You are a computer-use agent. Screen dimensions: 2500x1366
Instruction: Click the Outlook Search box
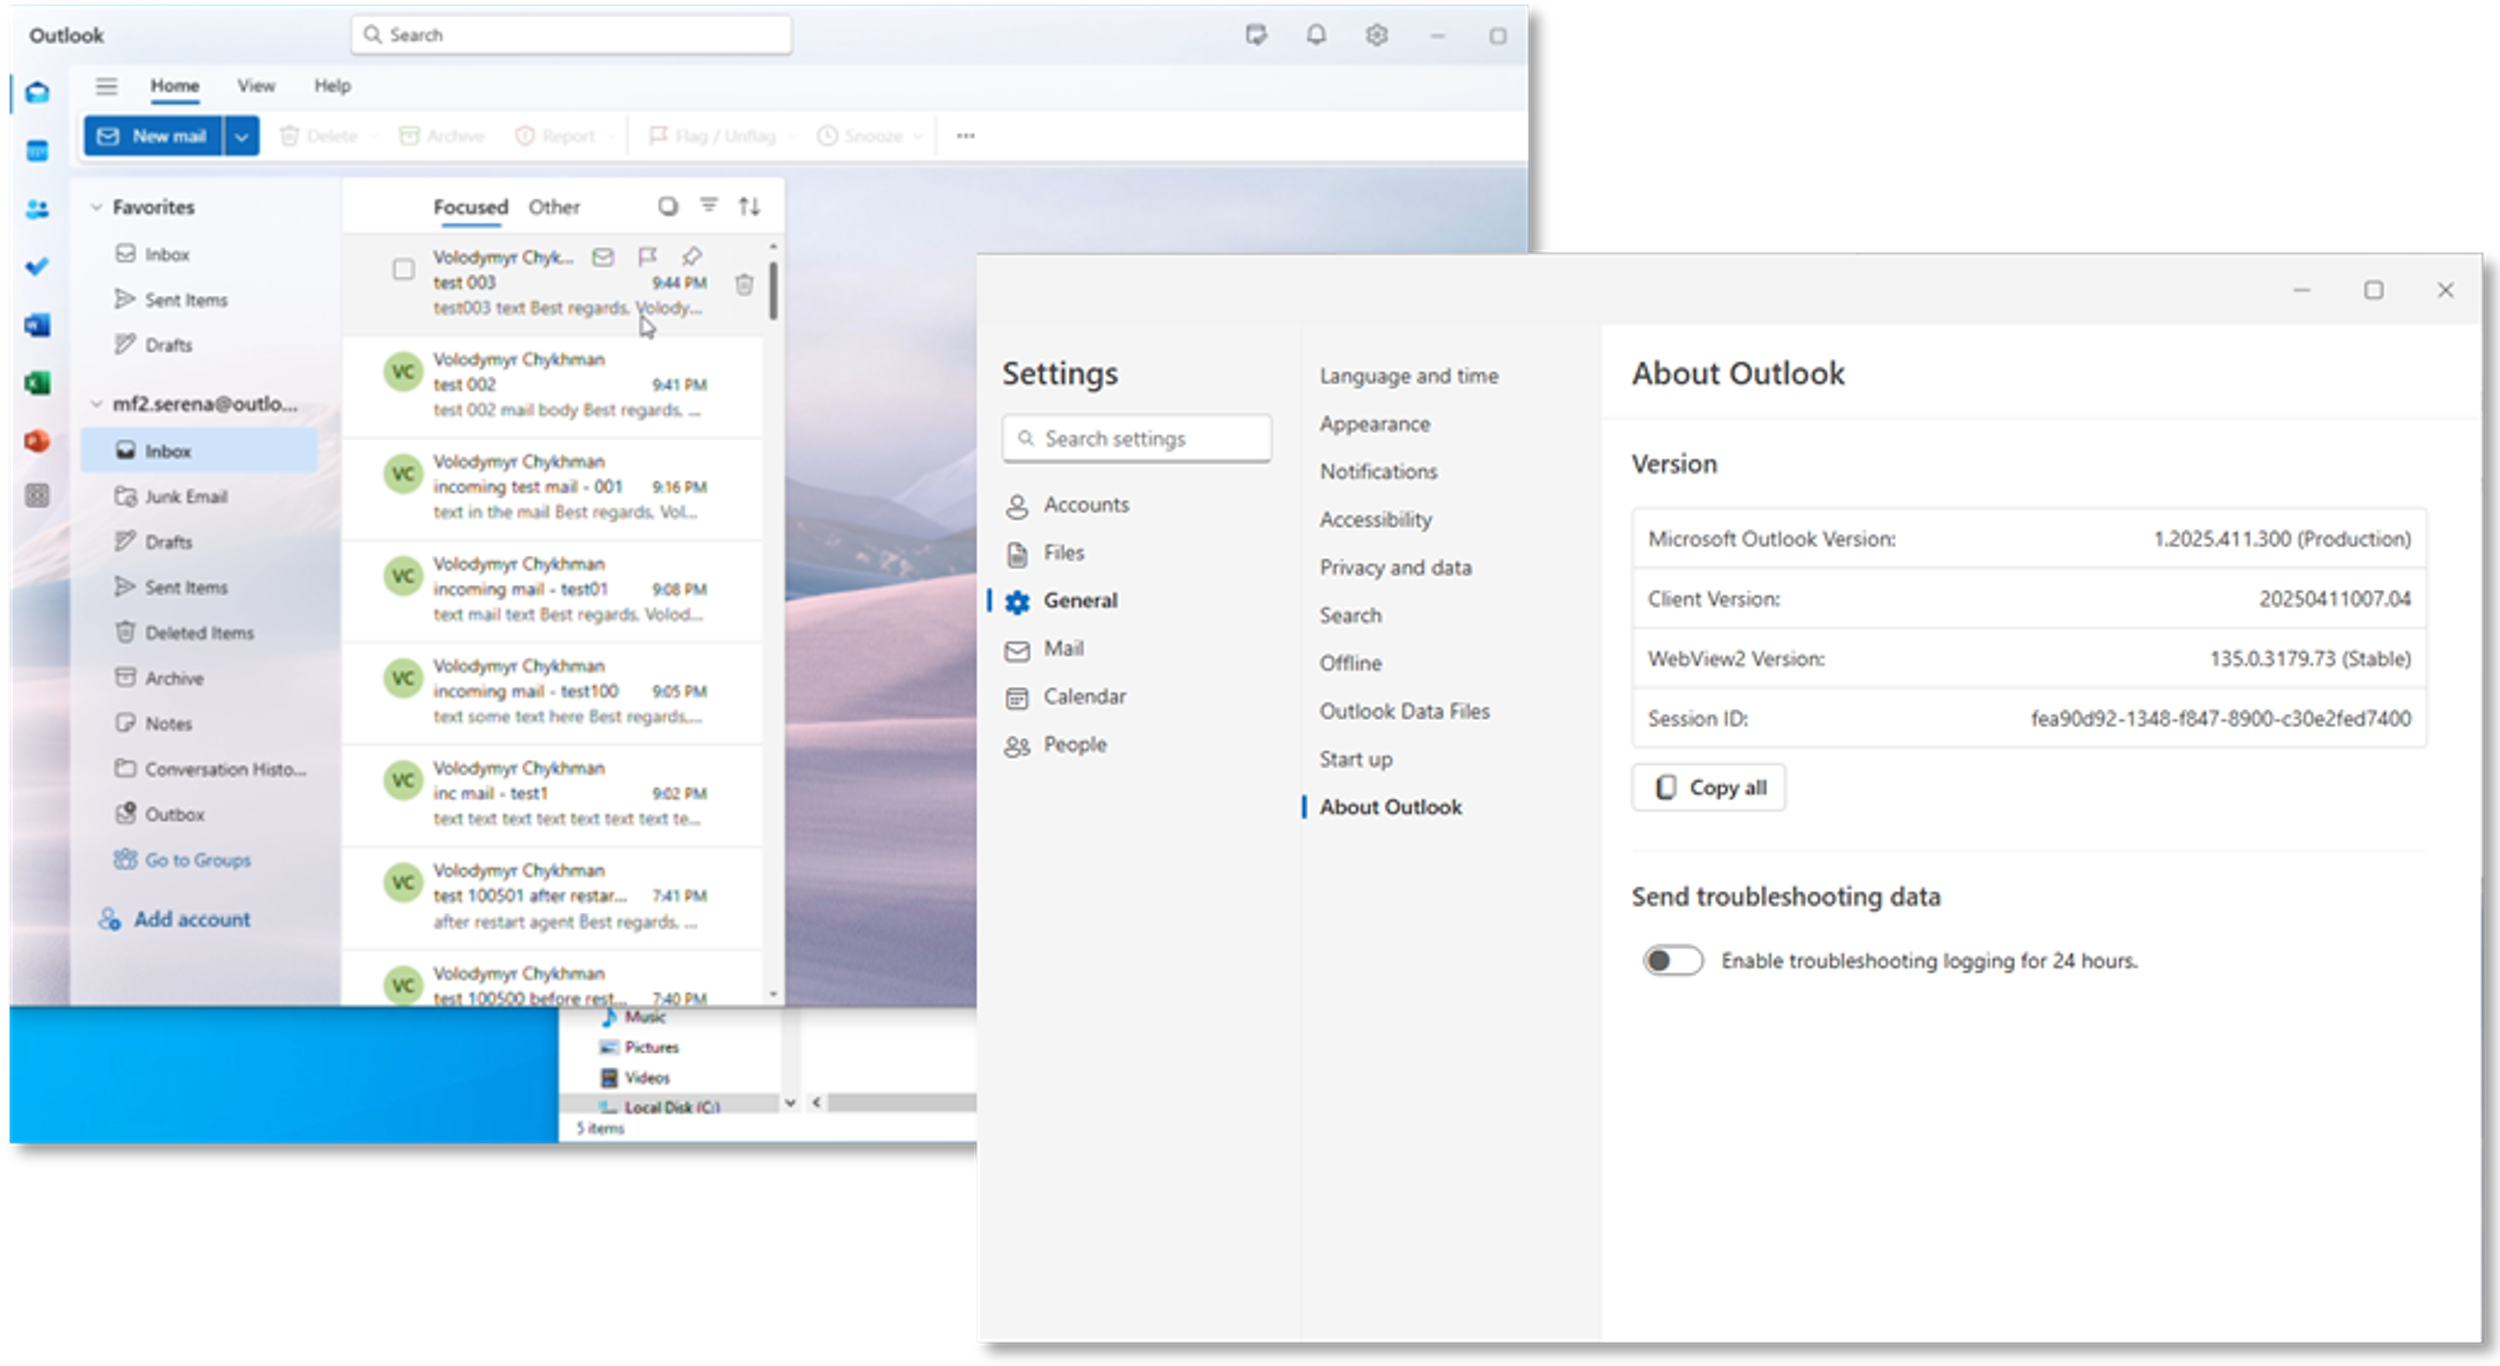pos(571,35)
